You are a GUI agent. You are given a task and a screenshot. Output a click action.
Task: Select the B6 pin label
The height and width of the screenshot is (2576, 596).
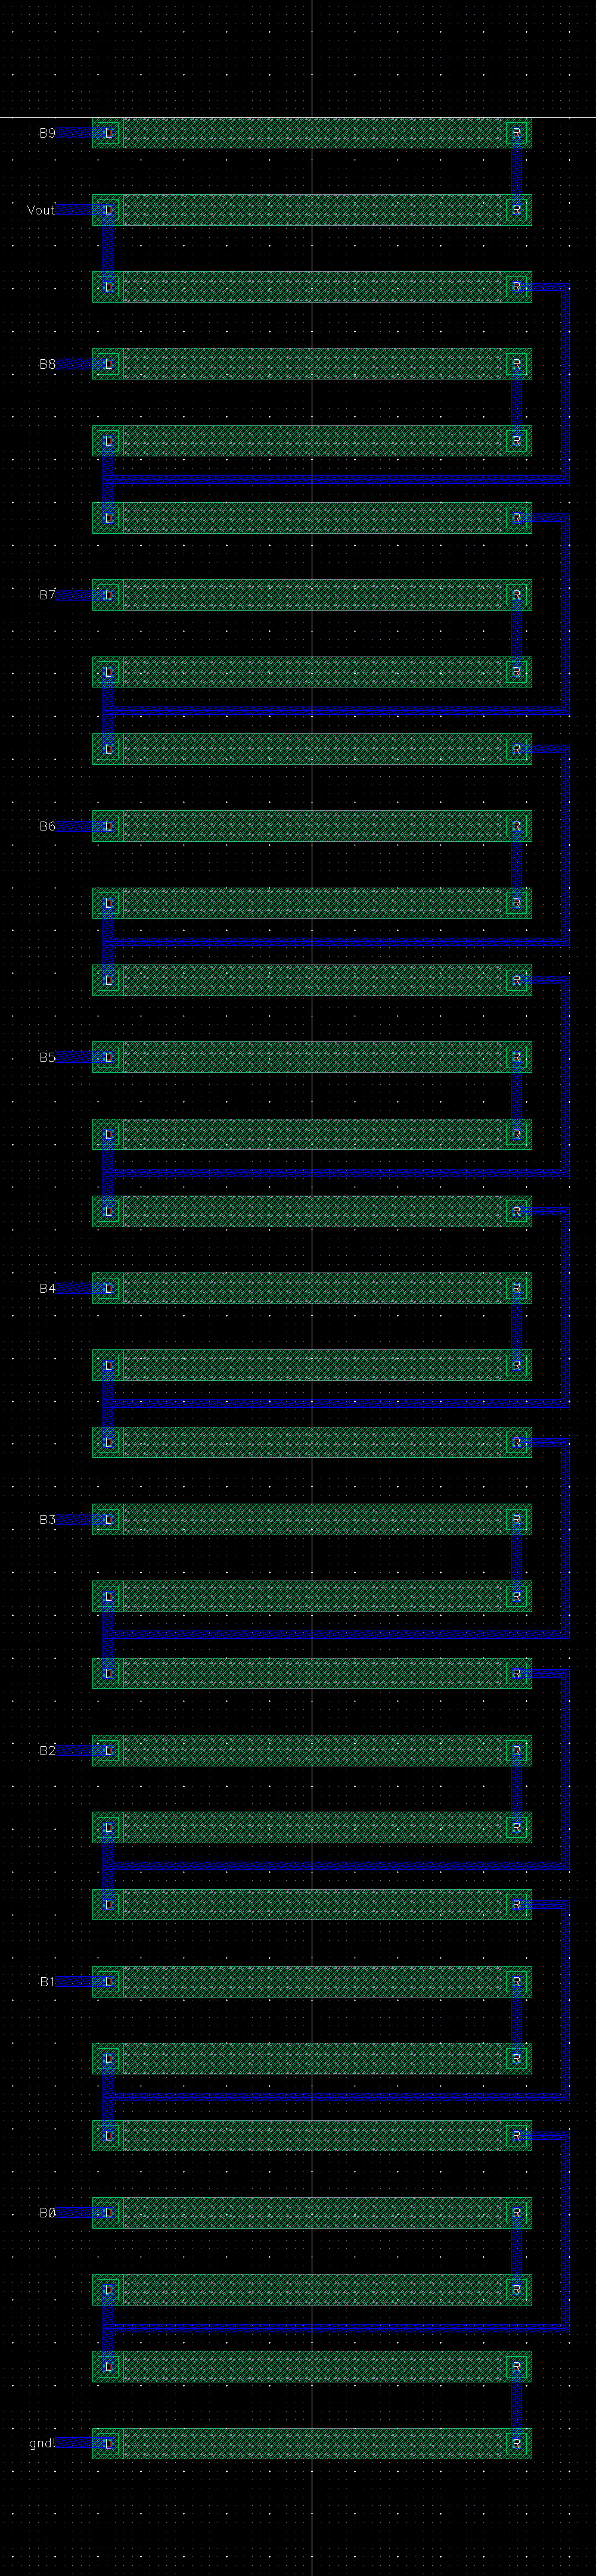click(x=47, y=826)
